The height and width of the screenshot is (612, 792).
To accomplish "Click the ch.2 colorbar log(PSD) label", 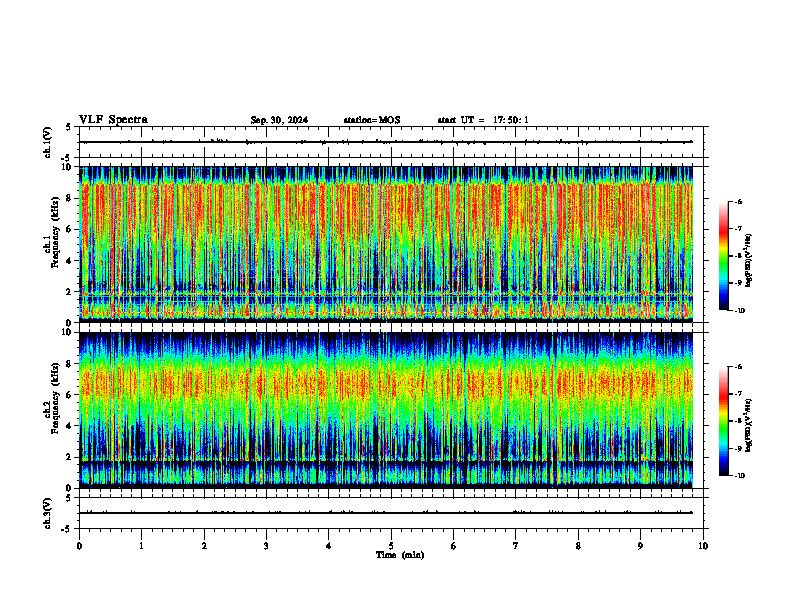I will (749, 426).
